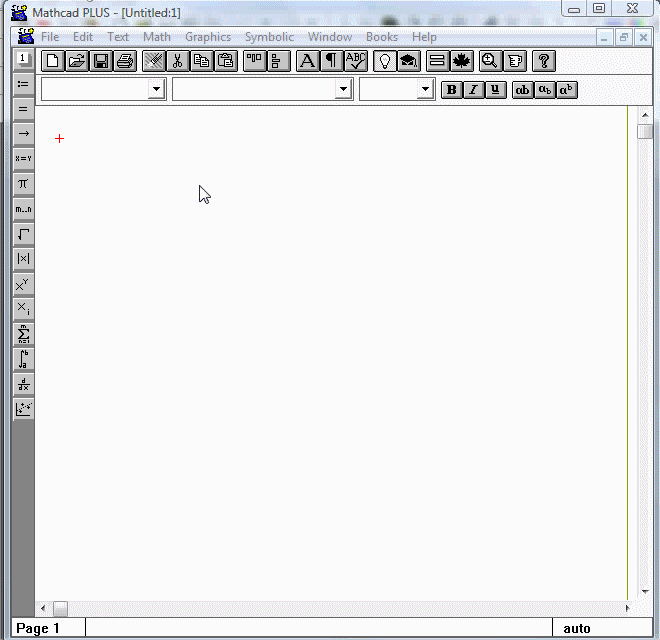Image resolution: width=660 pixels, height=640 pixels.
Task: Toggle Bold text formatting
Action: pos(451,90)
